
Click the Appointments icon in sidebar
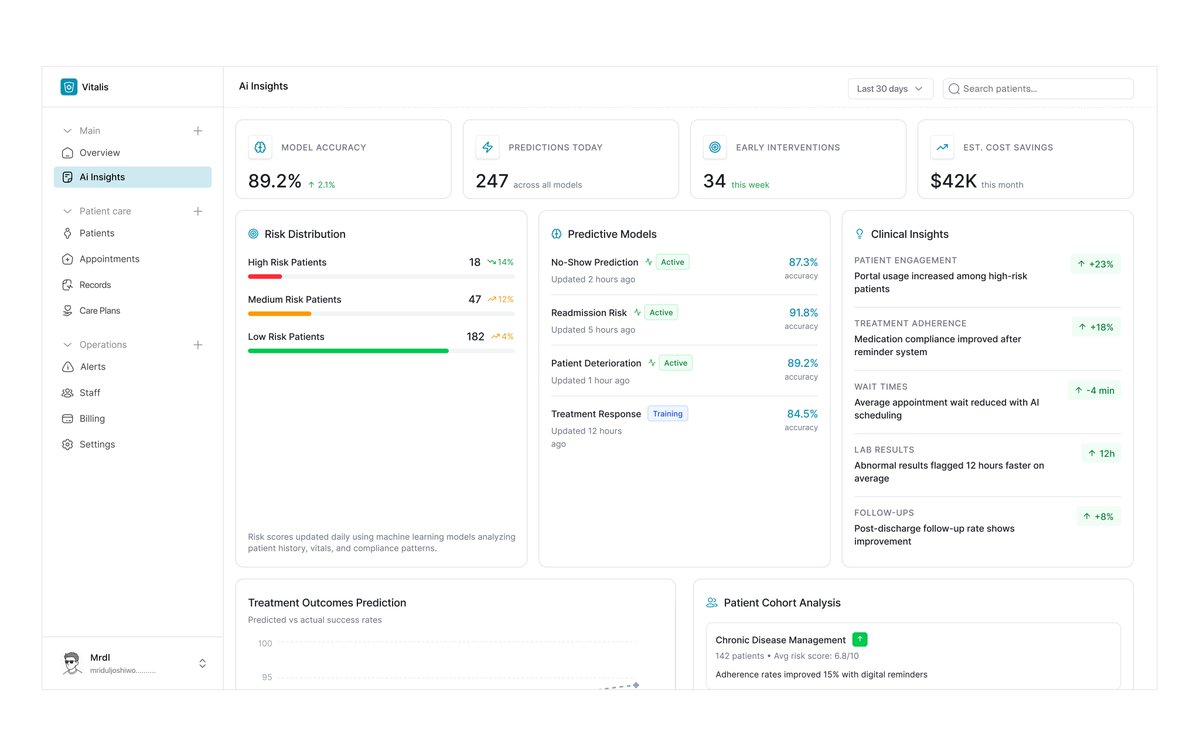(68, 259)
